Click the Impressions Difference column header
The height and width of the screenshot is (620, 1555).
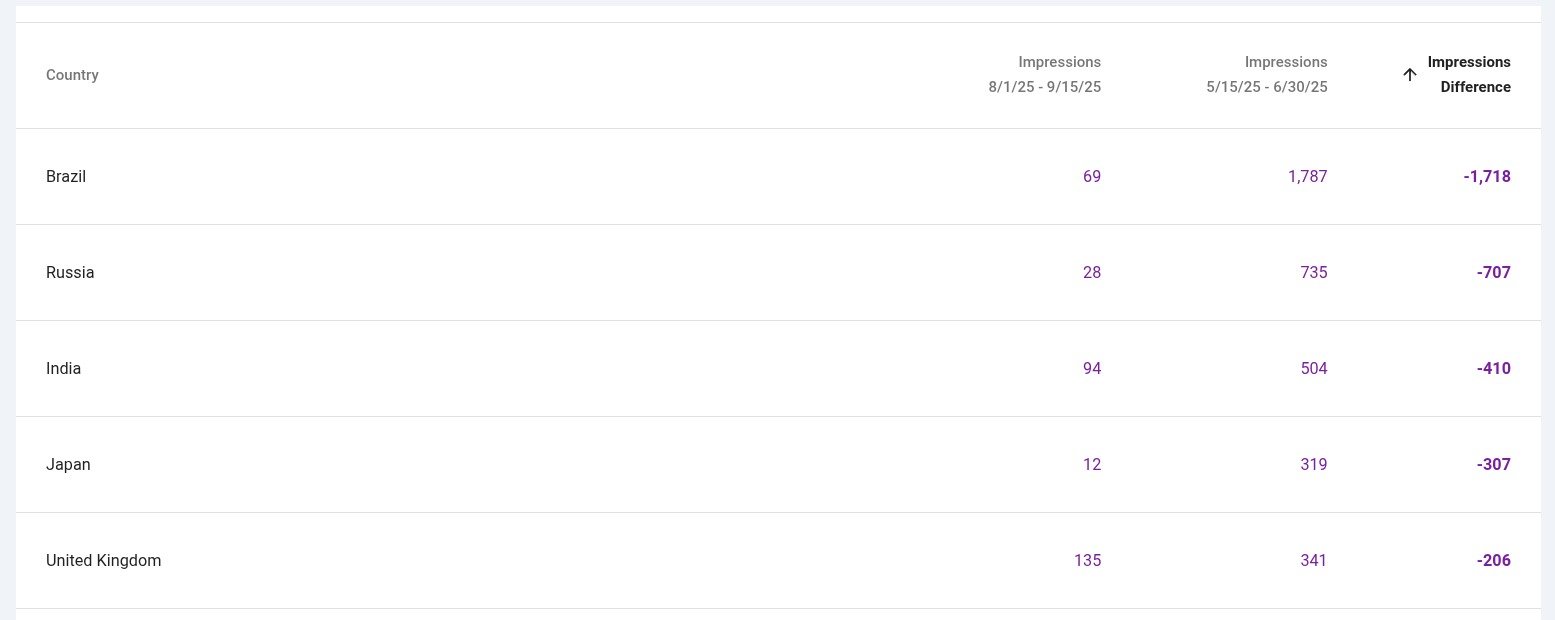[x=1469, y=75]
